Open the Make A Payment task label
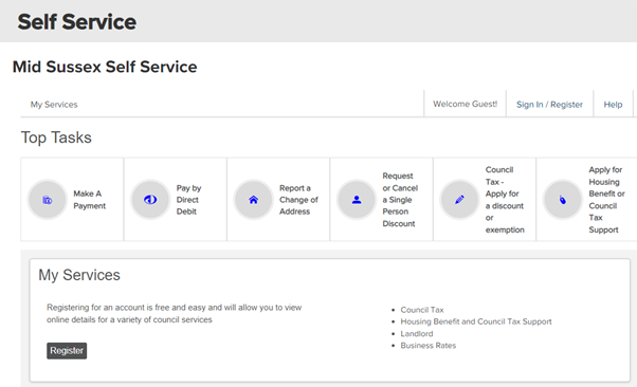This screenshot has width=637, height=387. 89,200
